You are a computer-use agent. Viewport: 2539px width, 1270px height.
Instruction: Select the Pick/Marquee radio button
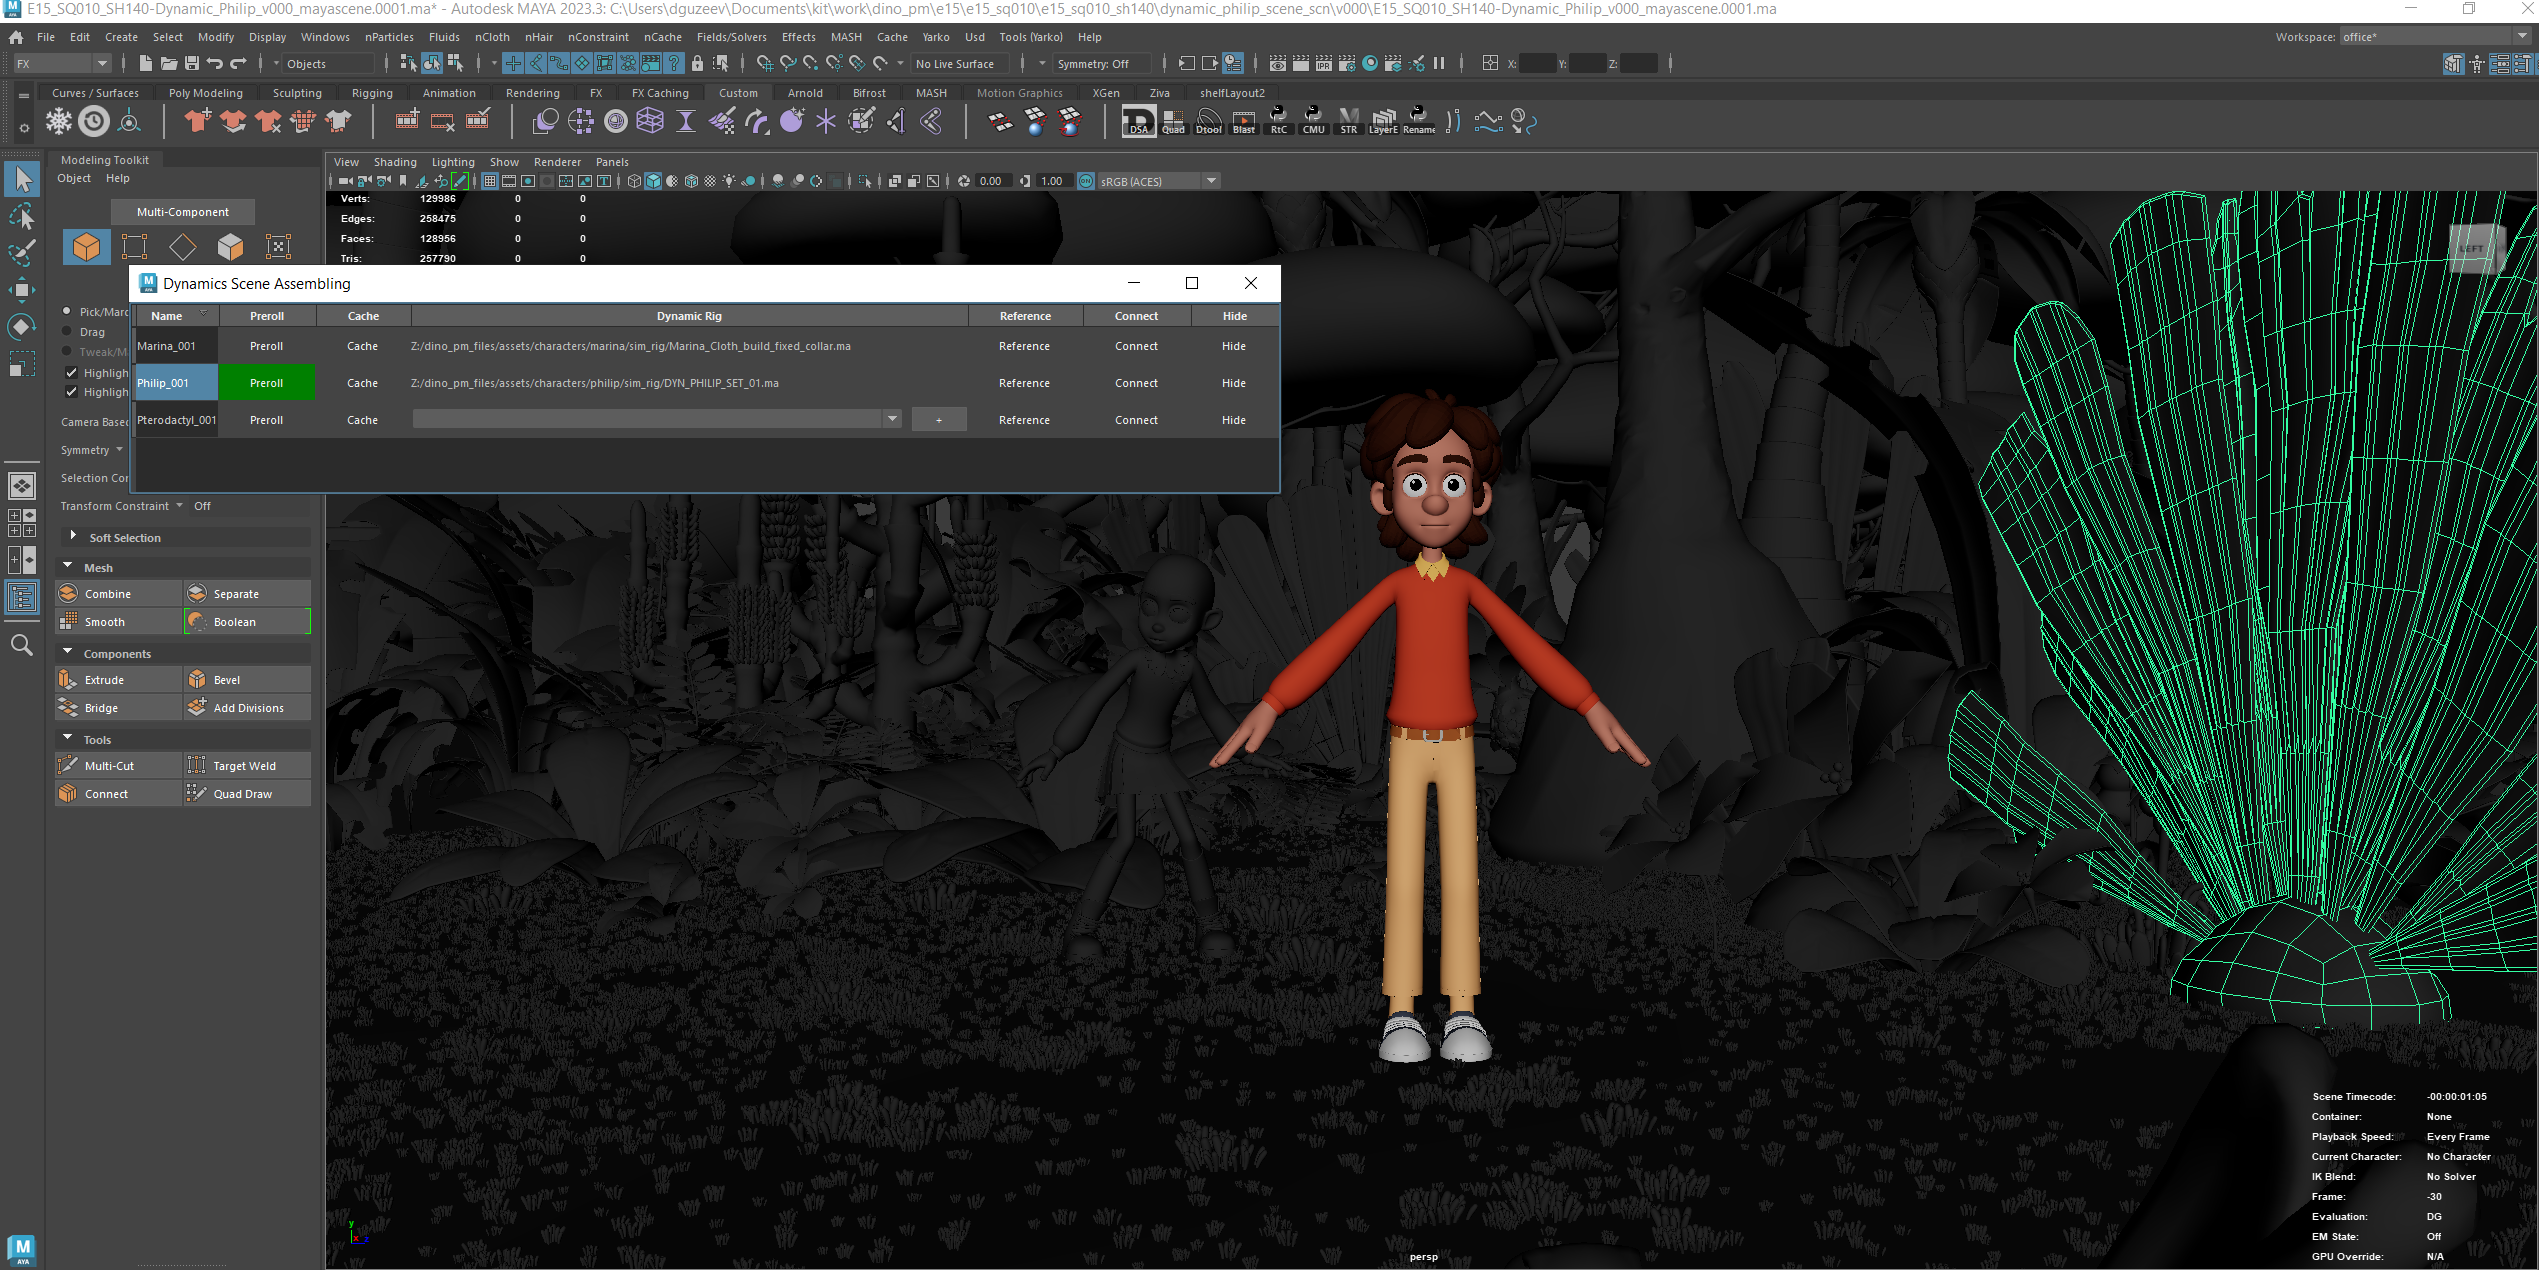[x=67, y=311]
